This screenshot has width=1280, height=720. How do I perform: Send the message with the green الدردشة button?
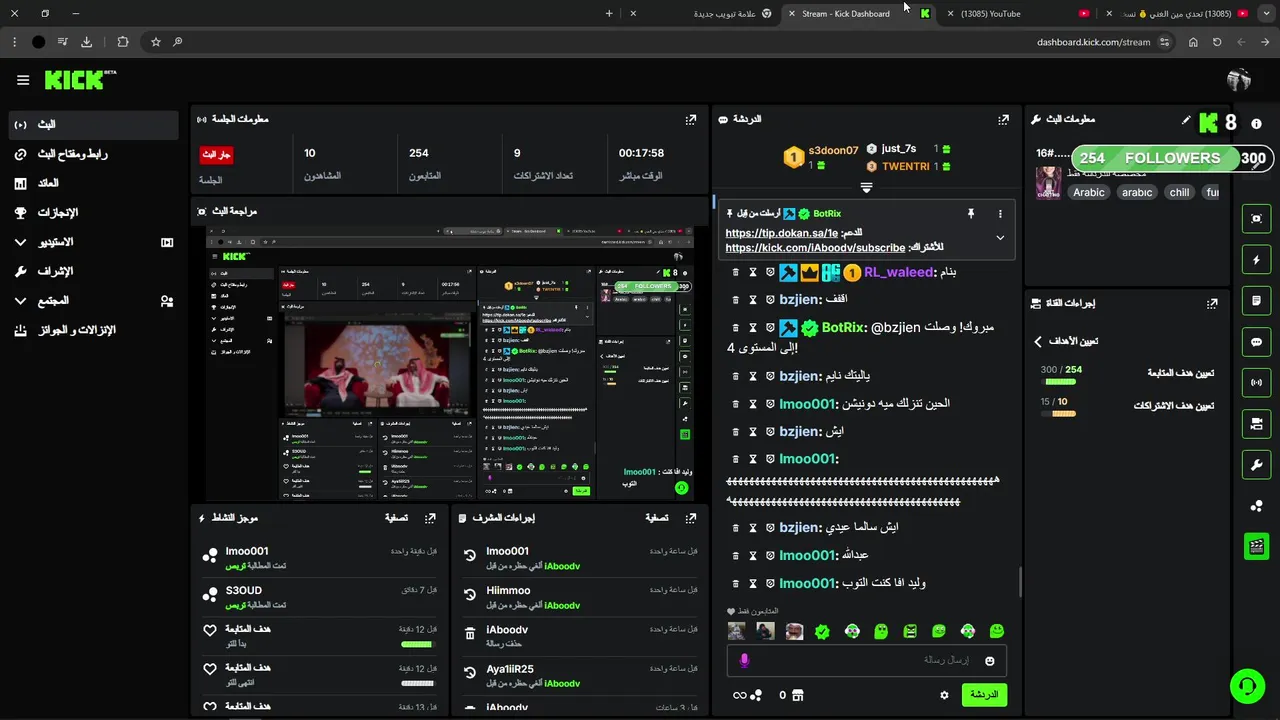coord(984,695)
